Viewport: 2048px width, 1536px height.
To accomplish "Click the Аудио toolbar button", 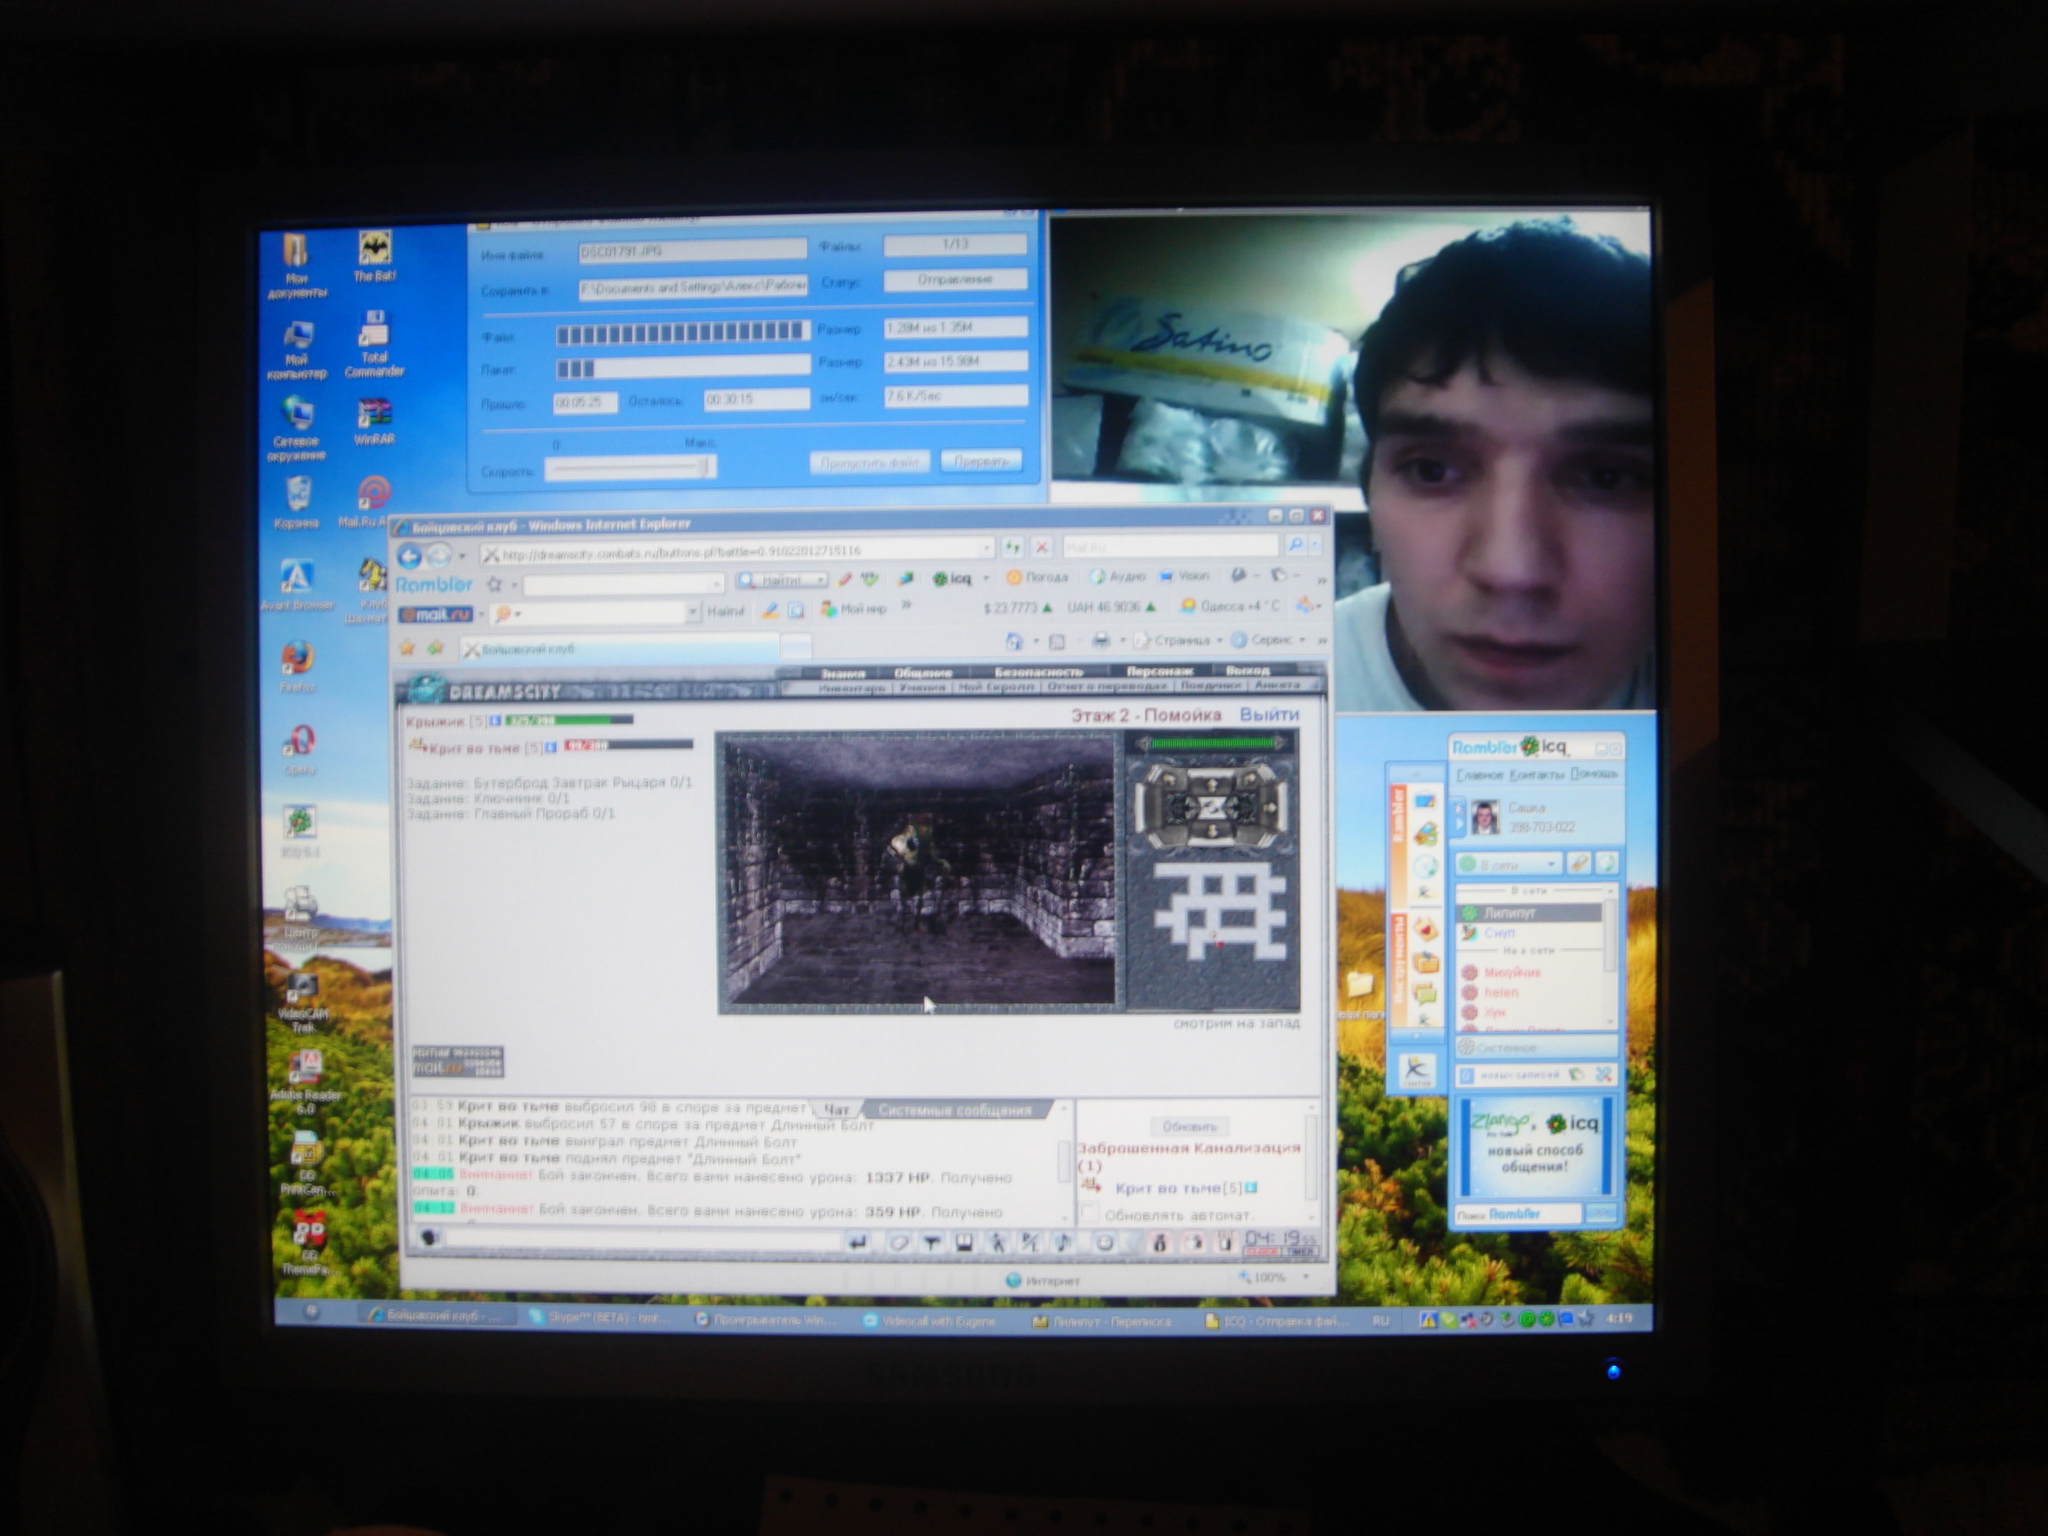I will pos(1119,576).
